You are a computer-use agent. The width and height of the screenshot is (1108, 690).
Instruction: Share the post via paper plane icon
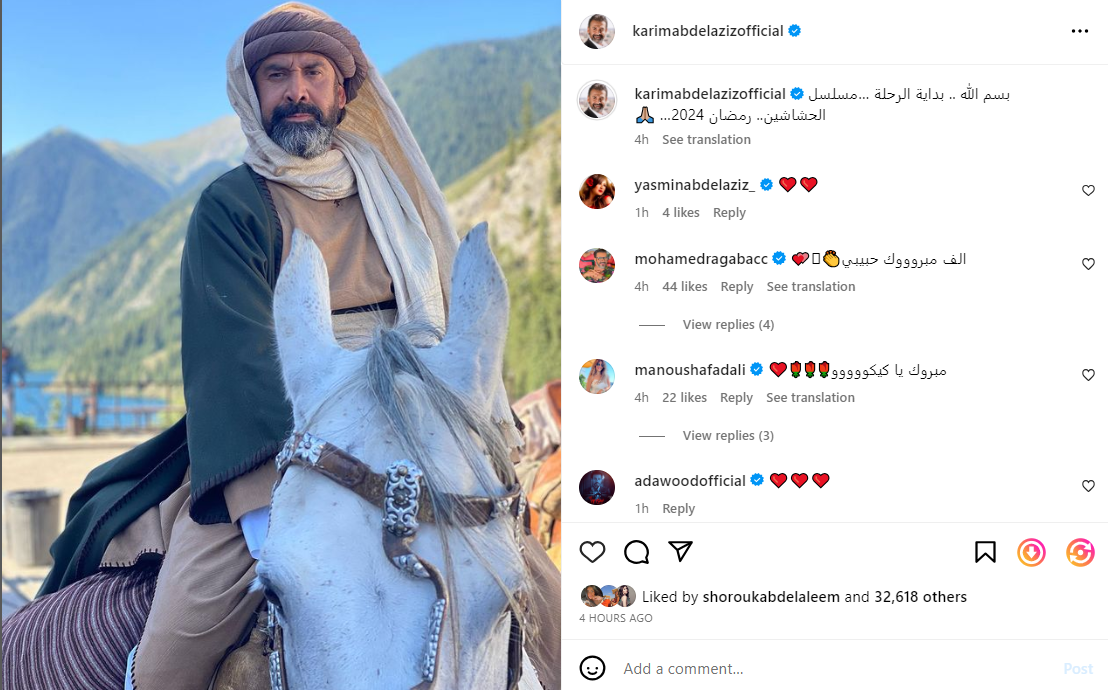pyautogui.click(x=680, y=552)
